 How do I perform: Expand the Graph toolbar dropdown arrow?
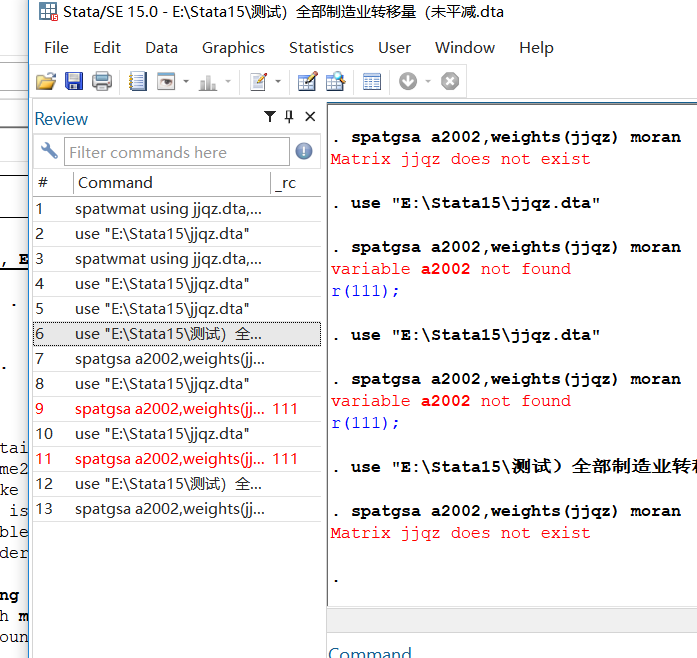pyautogui.click(x=228, y=82)
